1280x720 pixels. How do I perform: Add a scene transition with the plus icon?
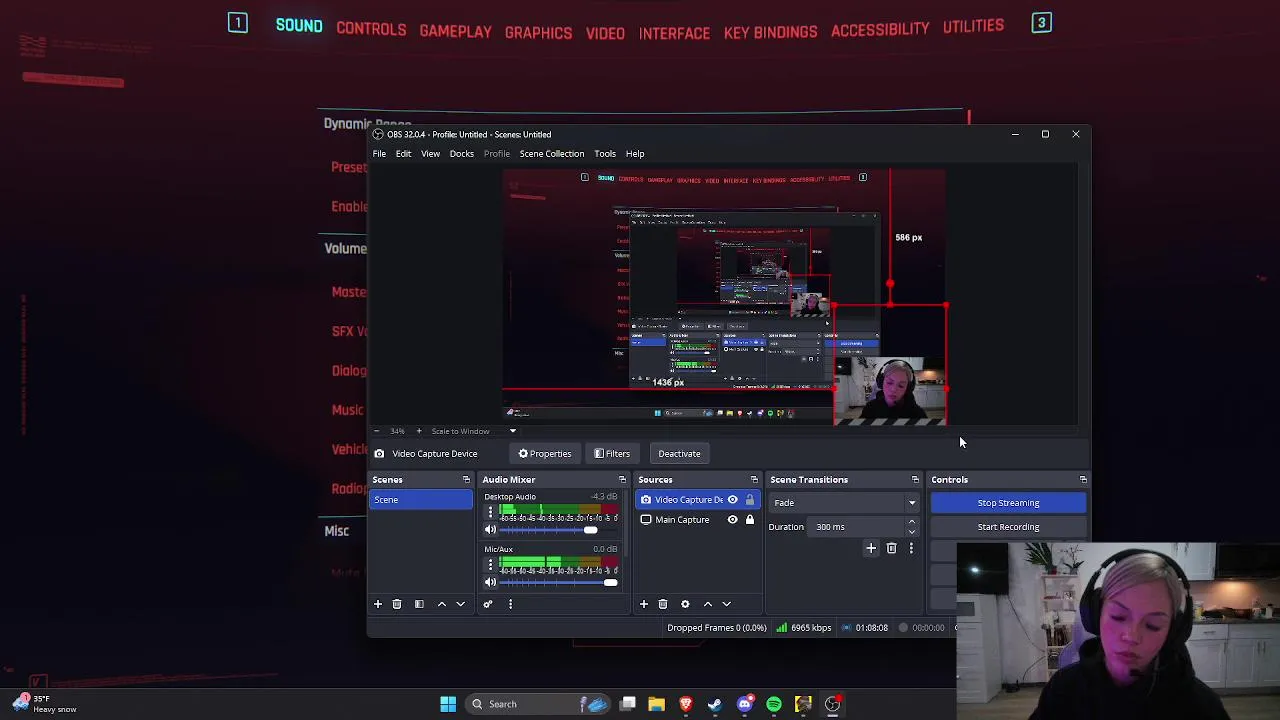871,548
